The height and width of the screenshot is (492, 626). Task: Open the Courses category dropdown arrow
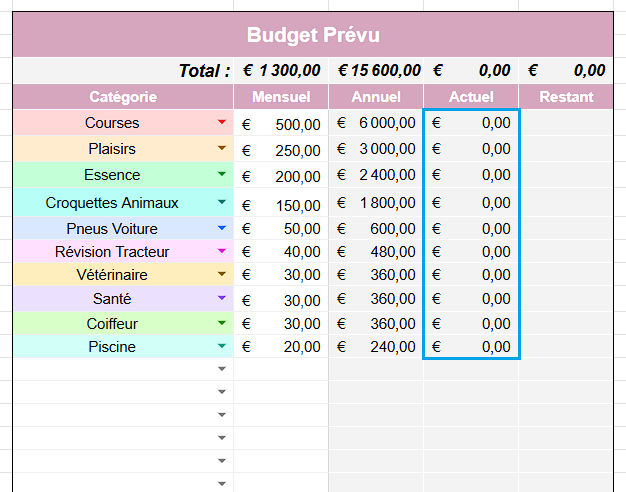(x=222, y=123)
